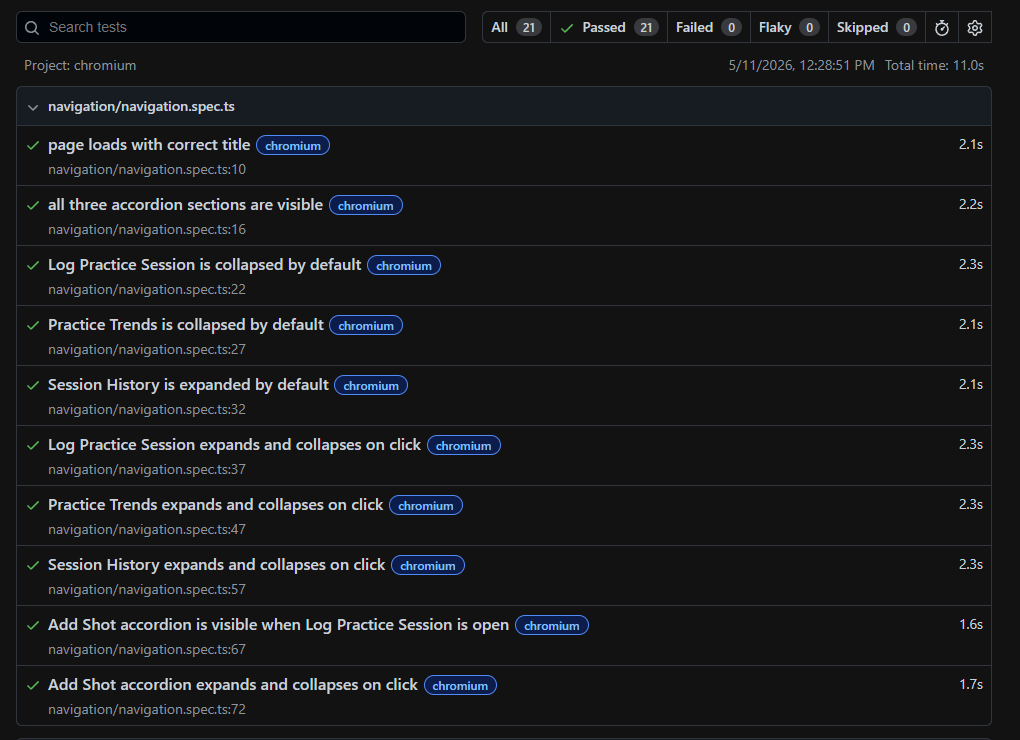Image resolution: width=1020 pixels, height=740 pixels.
Task: Filter by Failed 0 tests
Action: pos(708,27)
